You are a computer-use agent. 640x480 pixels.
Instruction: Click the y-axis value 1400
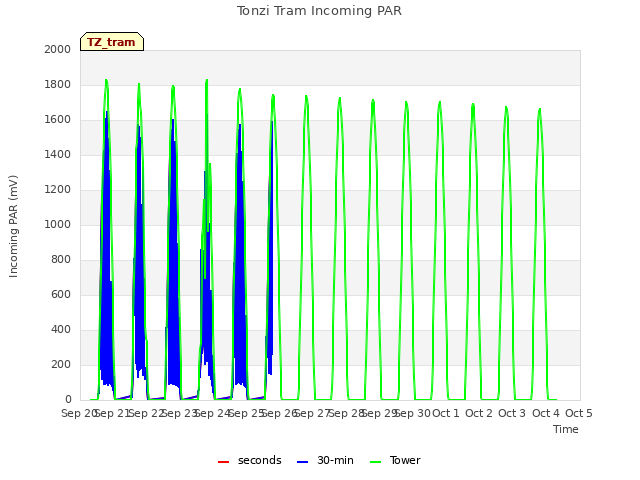coord(58,154)
